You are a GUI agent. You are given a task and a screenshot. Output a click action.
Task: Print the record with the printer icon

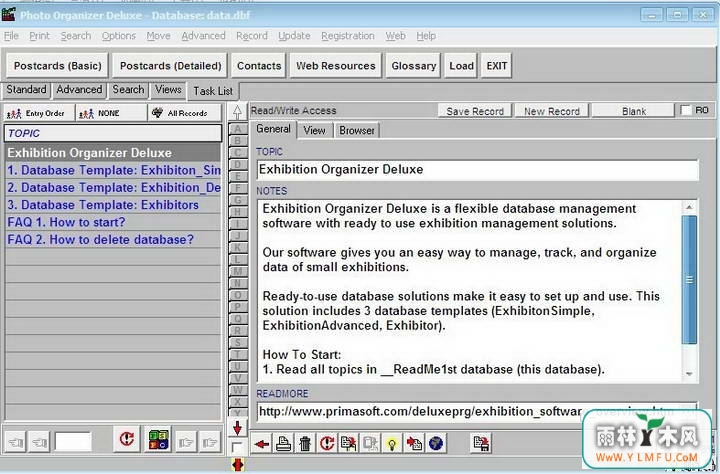(283, 444)
